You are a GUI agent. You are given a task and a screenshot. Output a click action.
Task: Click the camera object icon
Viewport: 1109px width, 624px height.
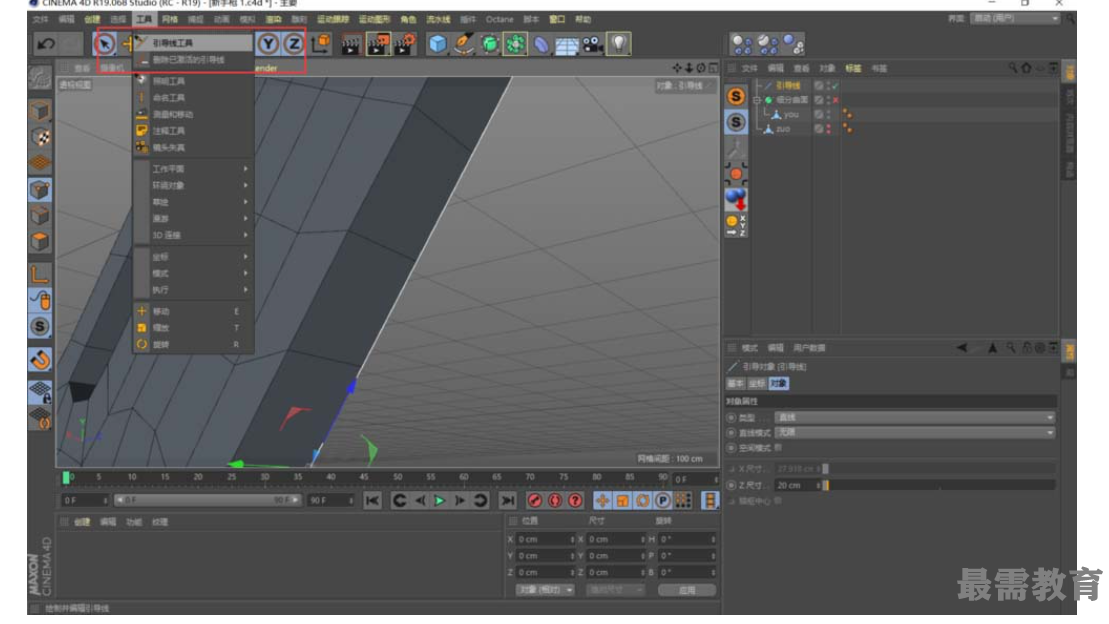[593, 44]
